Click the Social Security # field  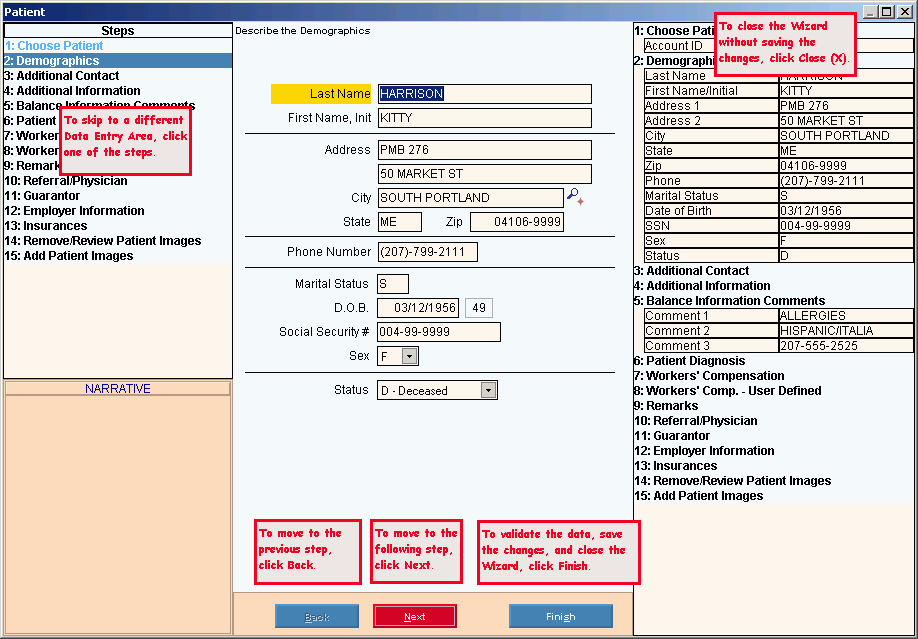(x=439, y=332)
